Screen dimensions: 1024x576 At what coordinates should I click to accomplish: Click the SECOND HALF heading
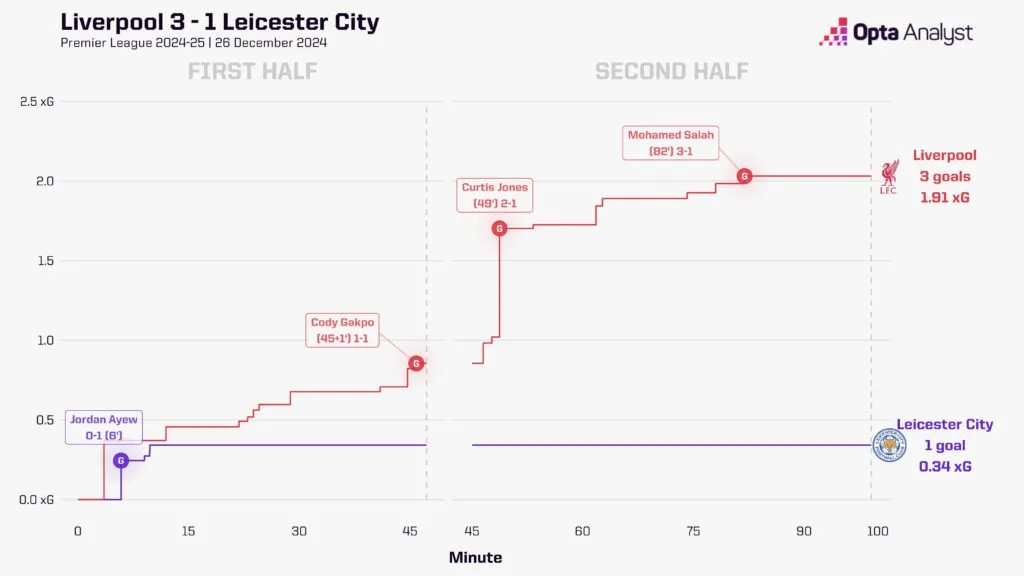click(x=671, y=71)
